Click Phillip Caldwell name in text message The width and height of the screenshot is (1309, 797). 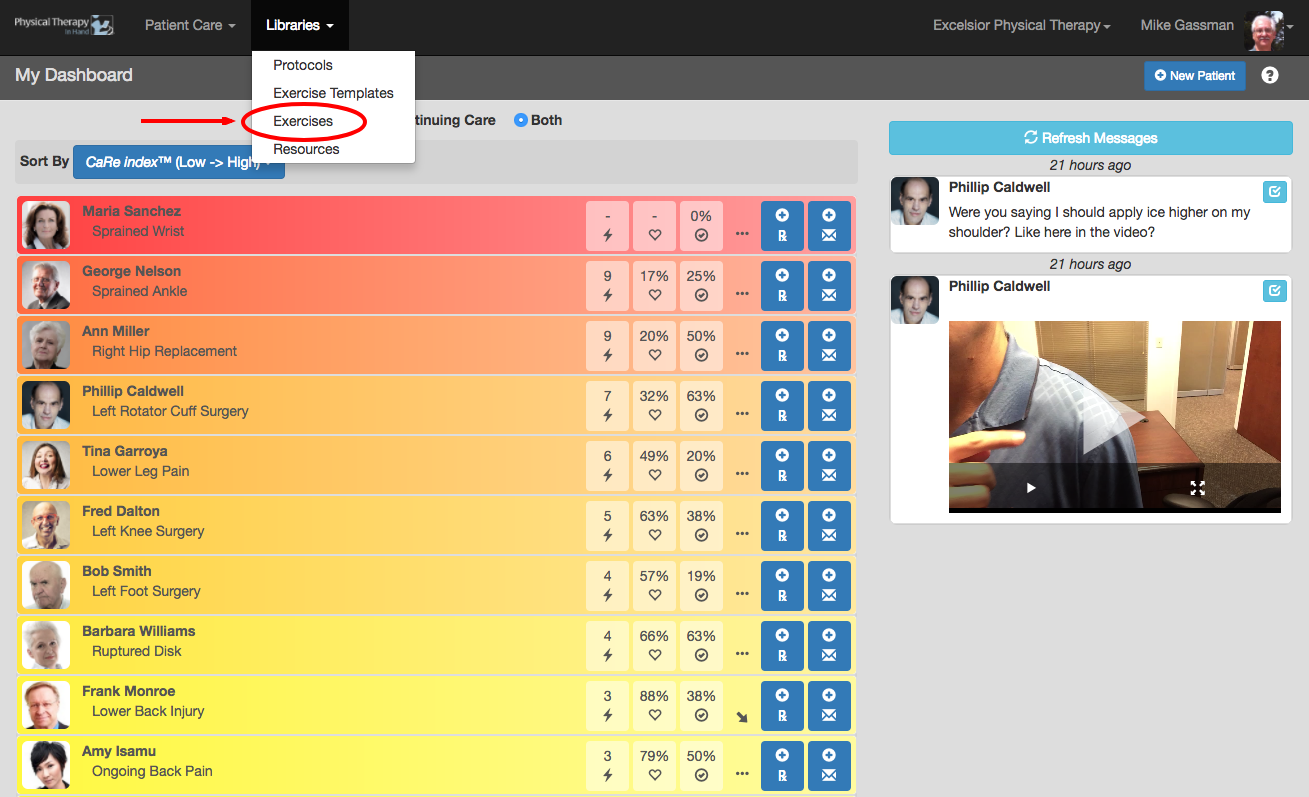[x=999, y=187]
